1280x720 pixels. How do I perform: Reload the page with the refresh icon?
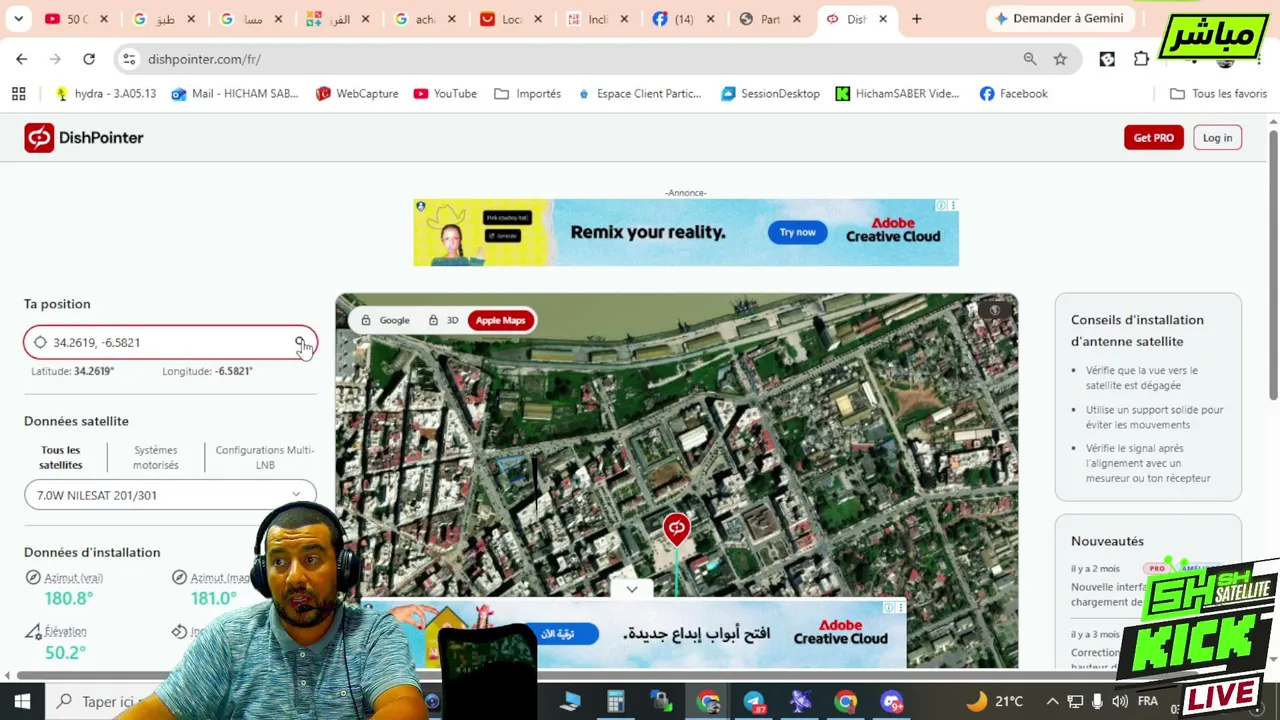pos(89,59)
